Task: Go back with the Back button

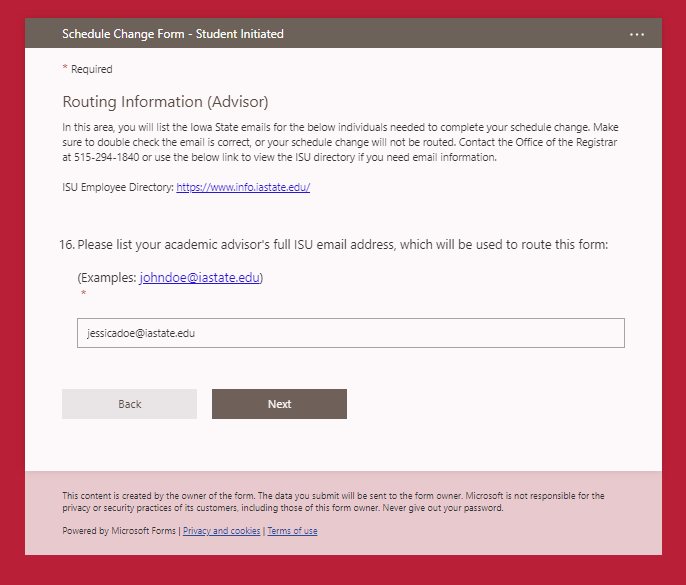Action: [x=130, y=404]
